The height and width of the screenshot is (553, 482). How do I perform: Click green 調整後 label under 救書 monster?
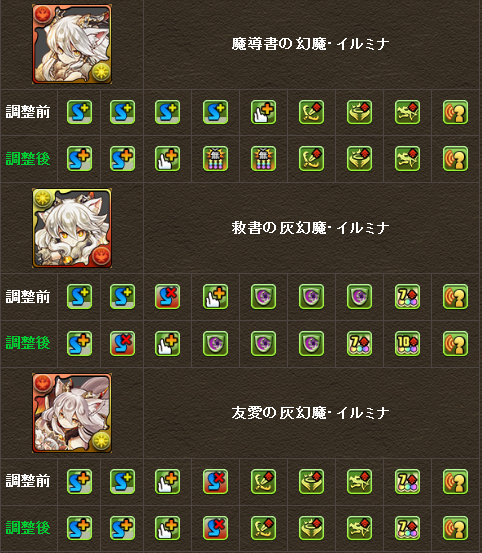pos(28,343)
